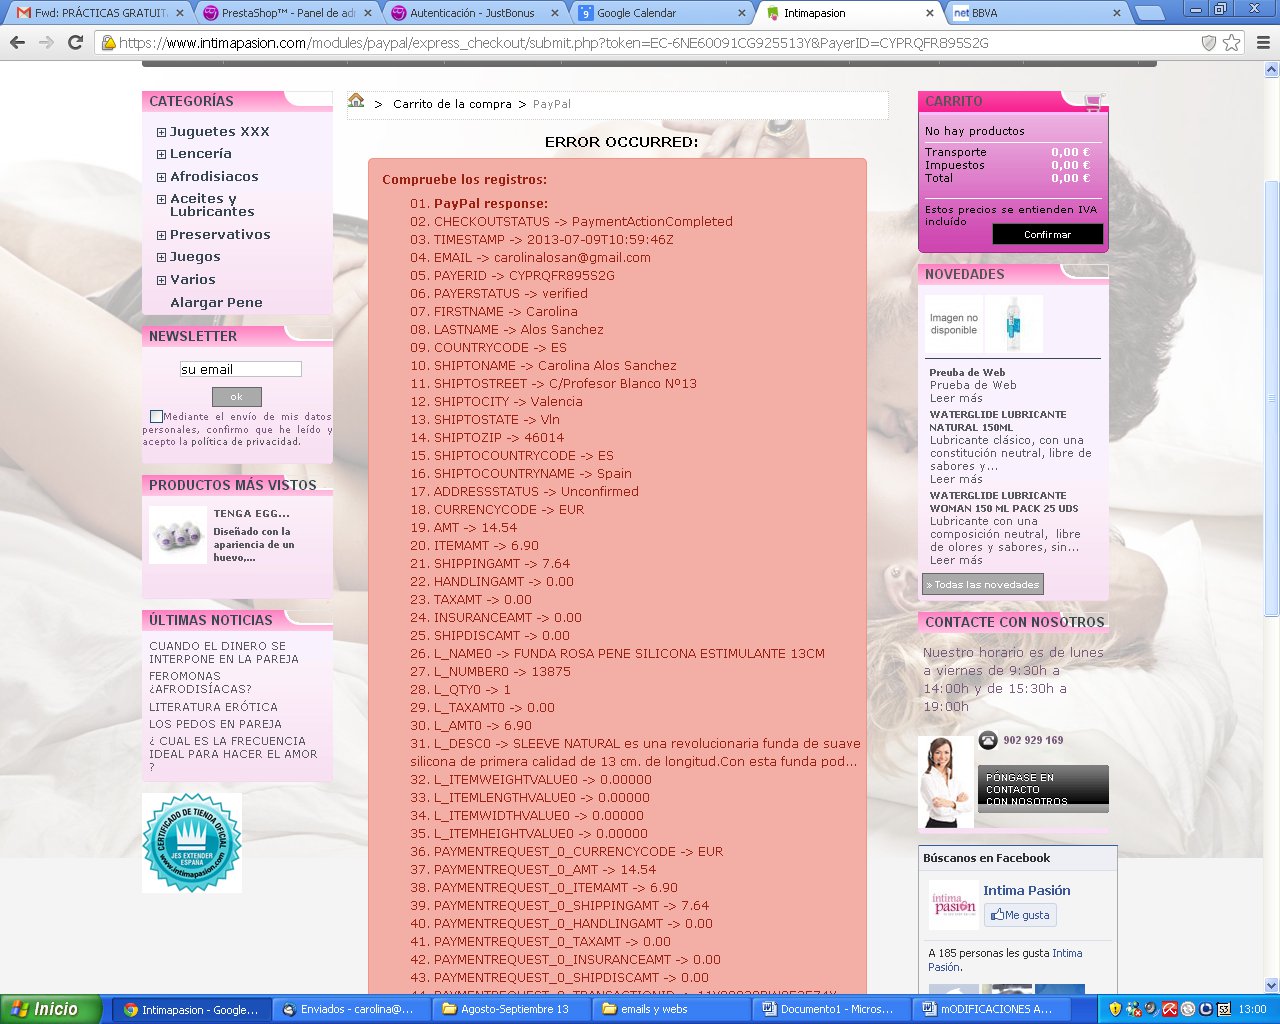Expand the Lencería category
This screenshot has width=1280, height=1024.
161,154
